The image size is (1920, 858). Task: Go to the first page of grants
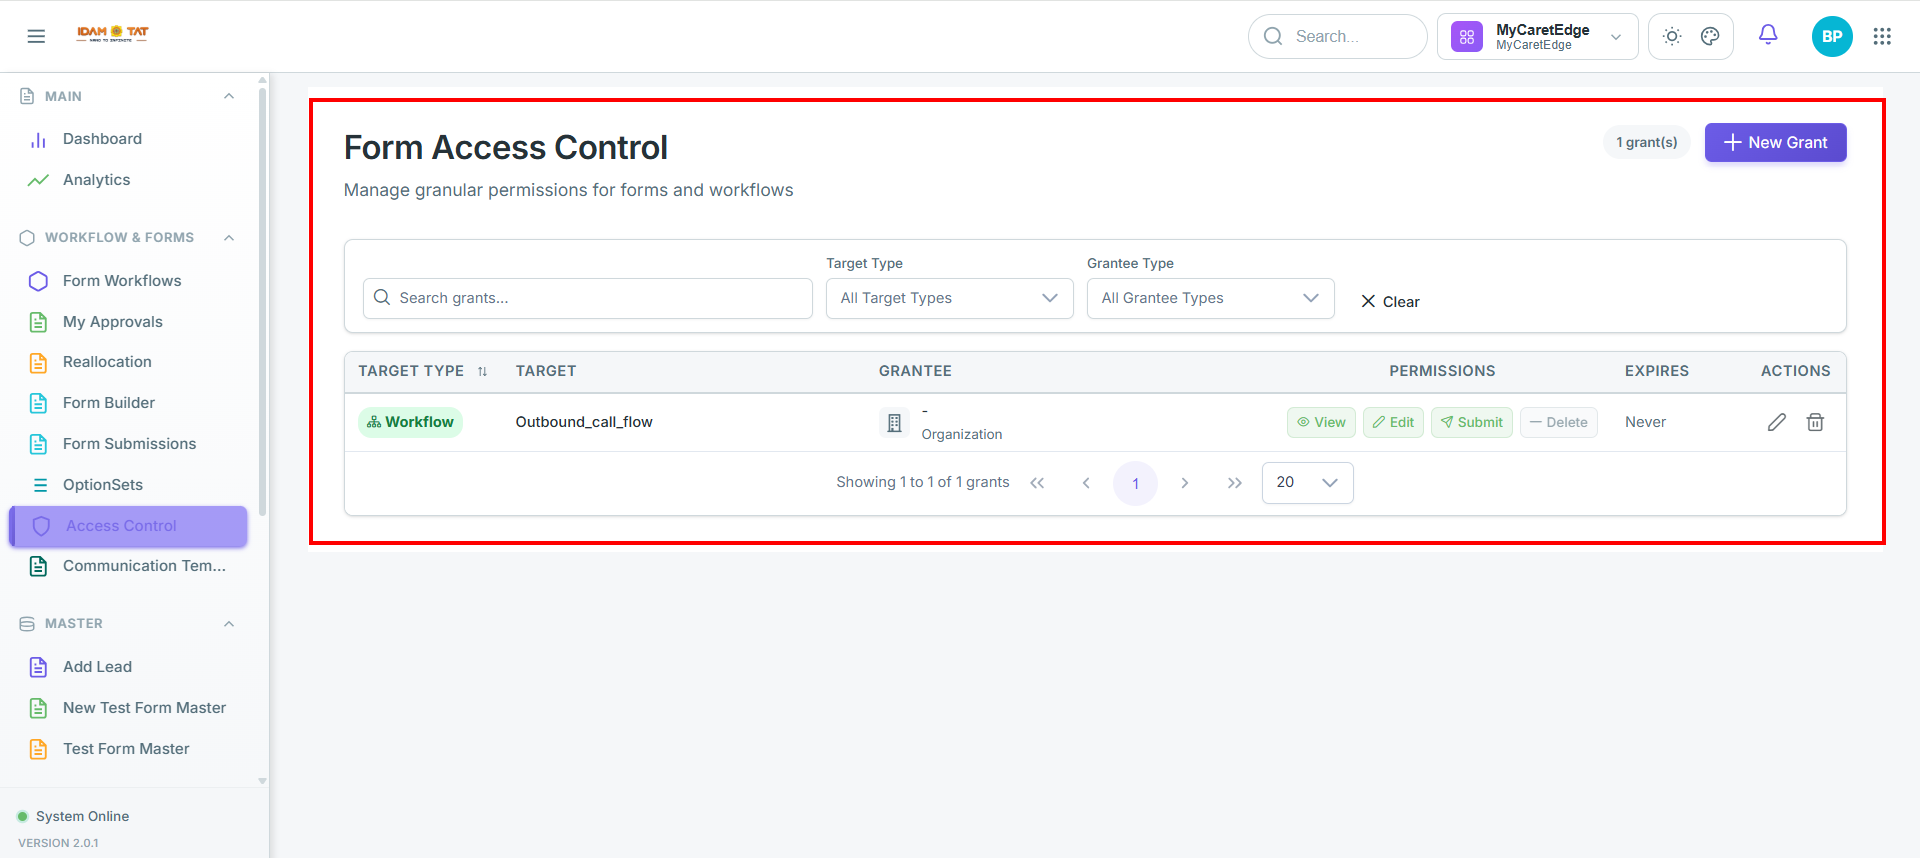pyautogui.click(x=1037, y=483)
